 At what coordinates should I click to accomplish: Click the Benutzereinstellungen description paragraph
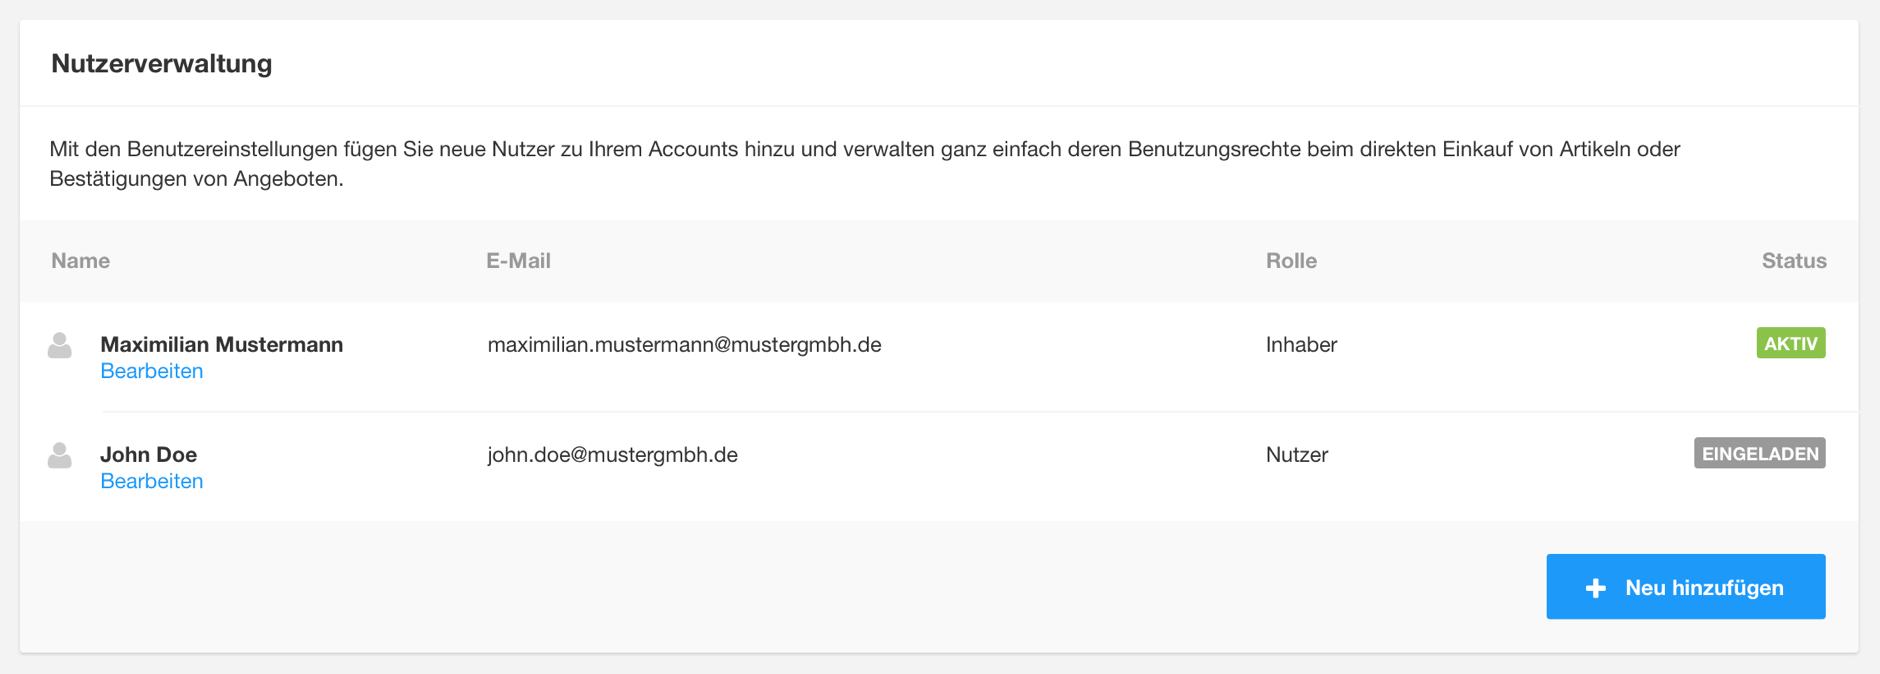click(x=865, y=164)
